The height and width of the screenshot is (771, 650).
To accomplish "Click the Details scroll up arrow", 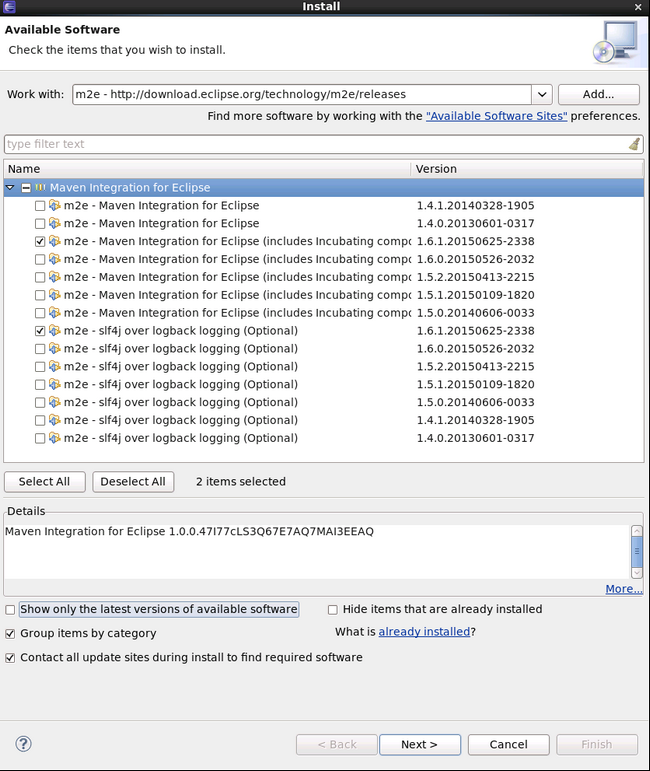I will pyautogui.click(x=637, y=531).
